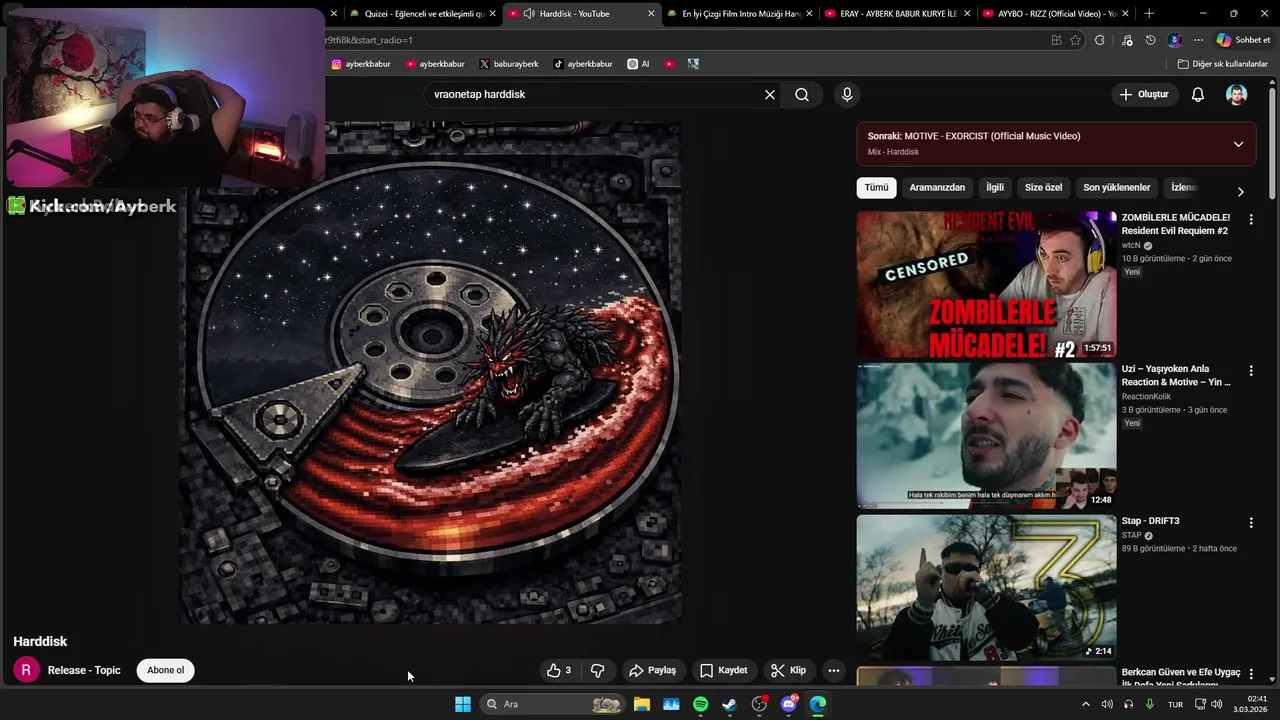Click the Klip clip button
Screen dimensions: 1280x720
coord(788,670)
